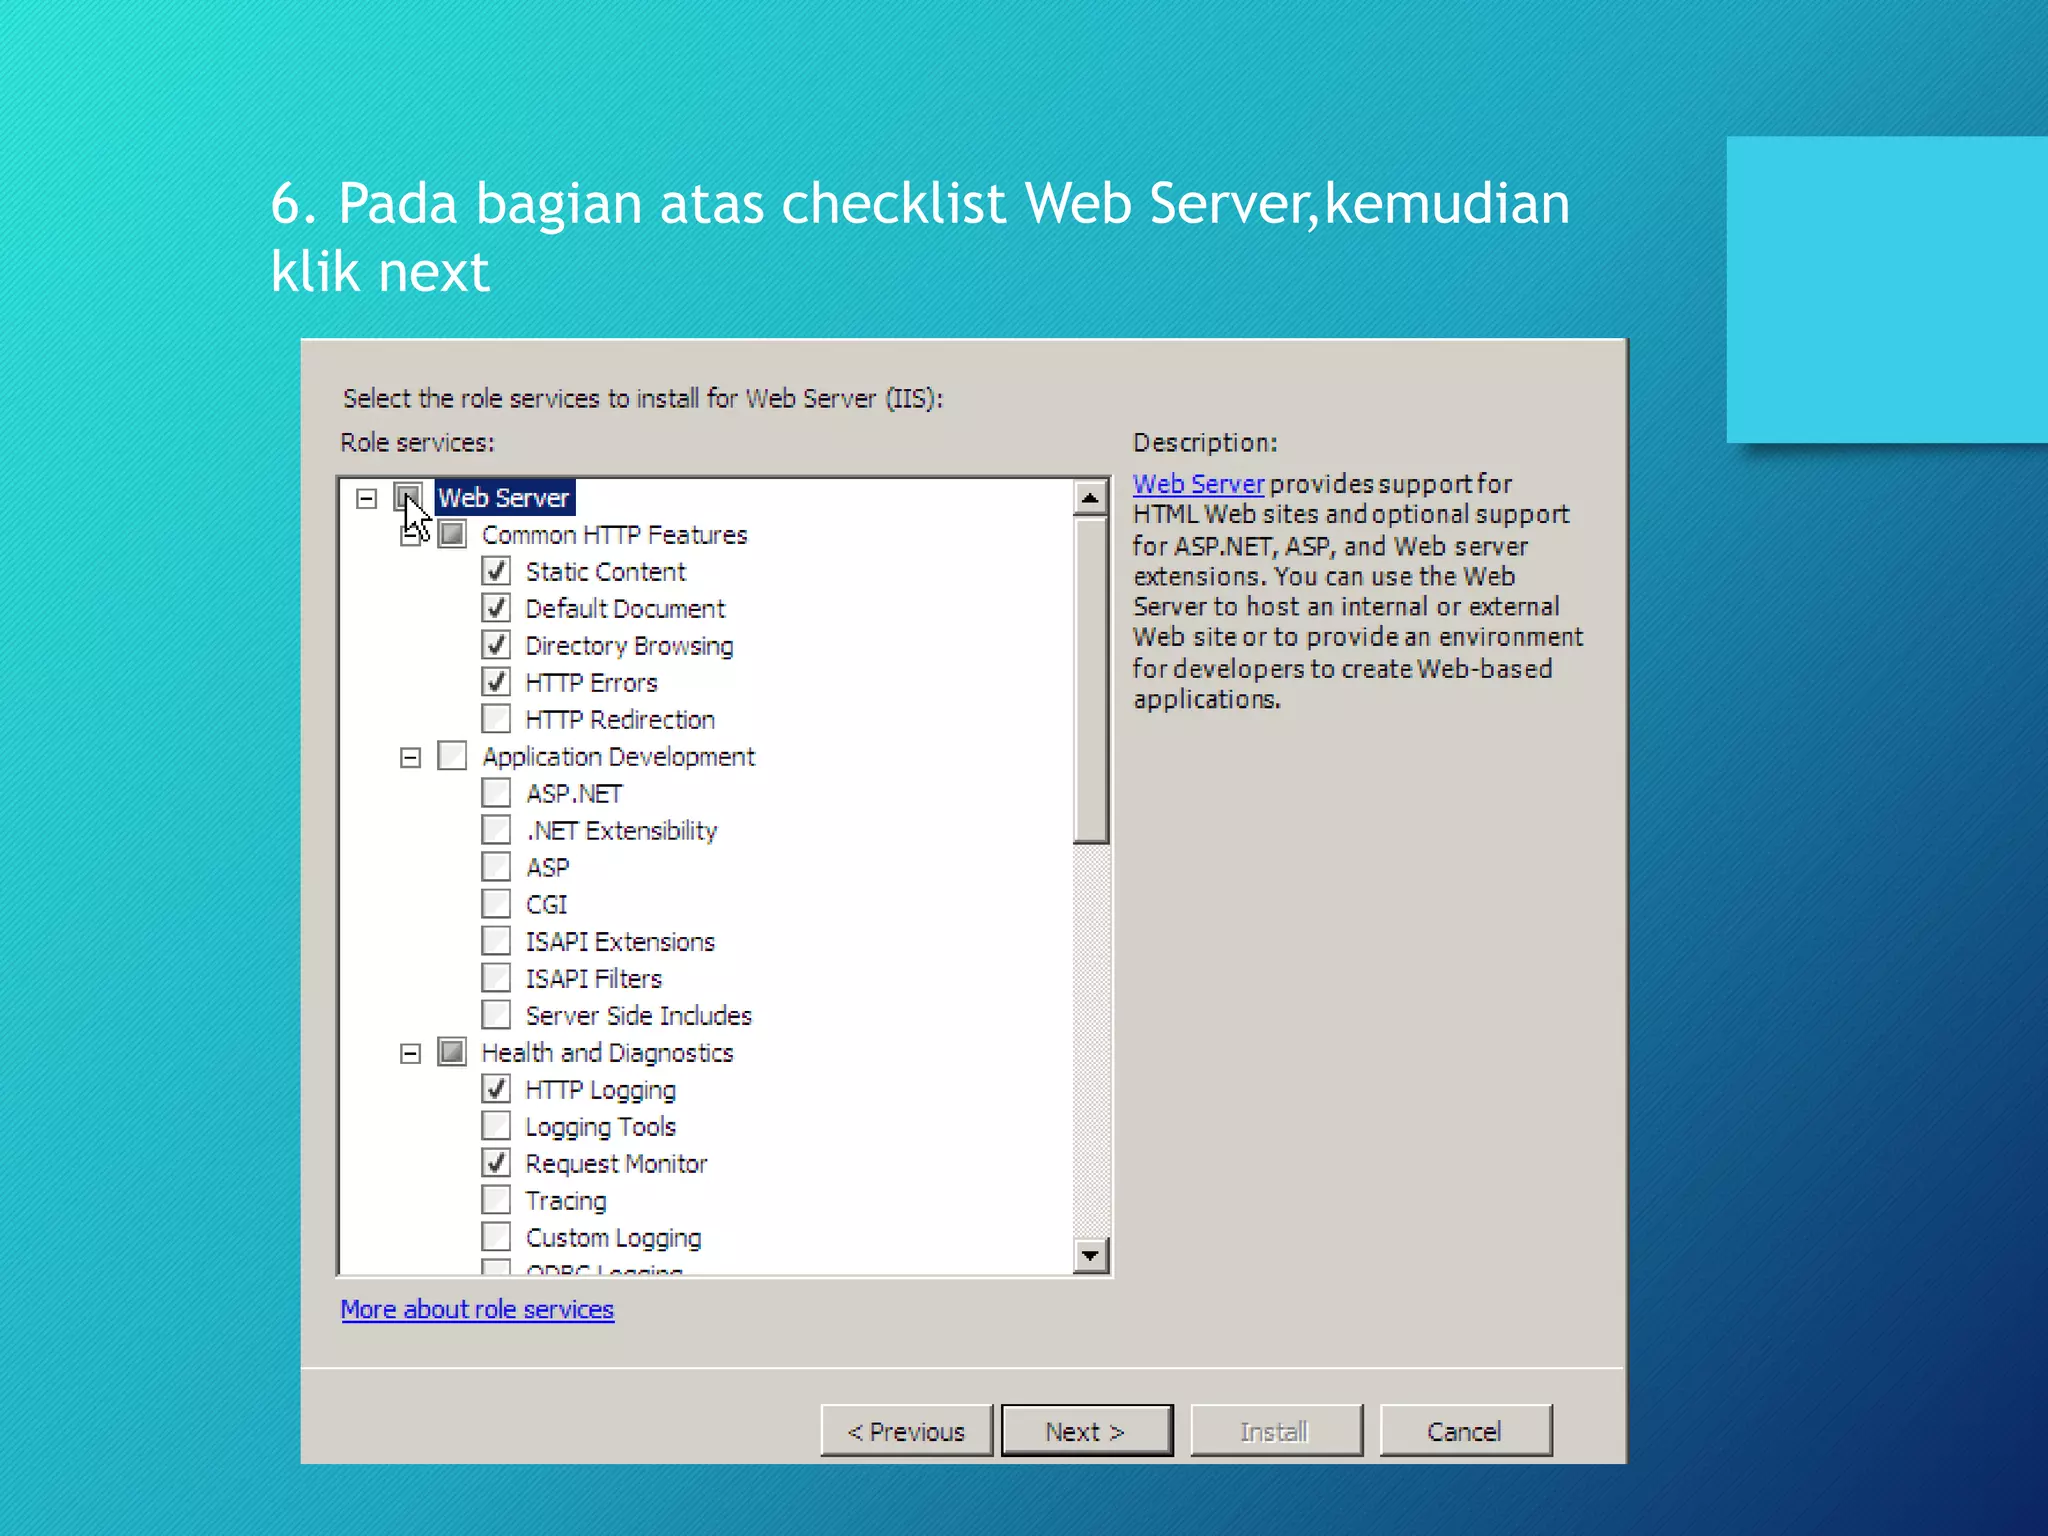Select HTTP Errors label
2048x1536 pixels.
[x=591, y=683]
